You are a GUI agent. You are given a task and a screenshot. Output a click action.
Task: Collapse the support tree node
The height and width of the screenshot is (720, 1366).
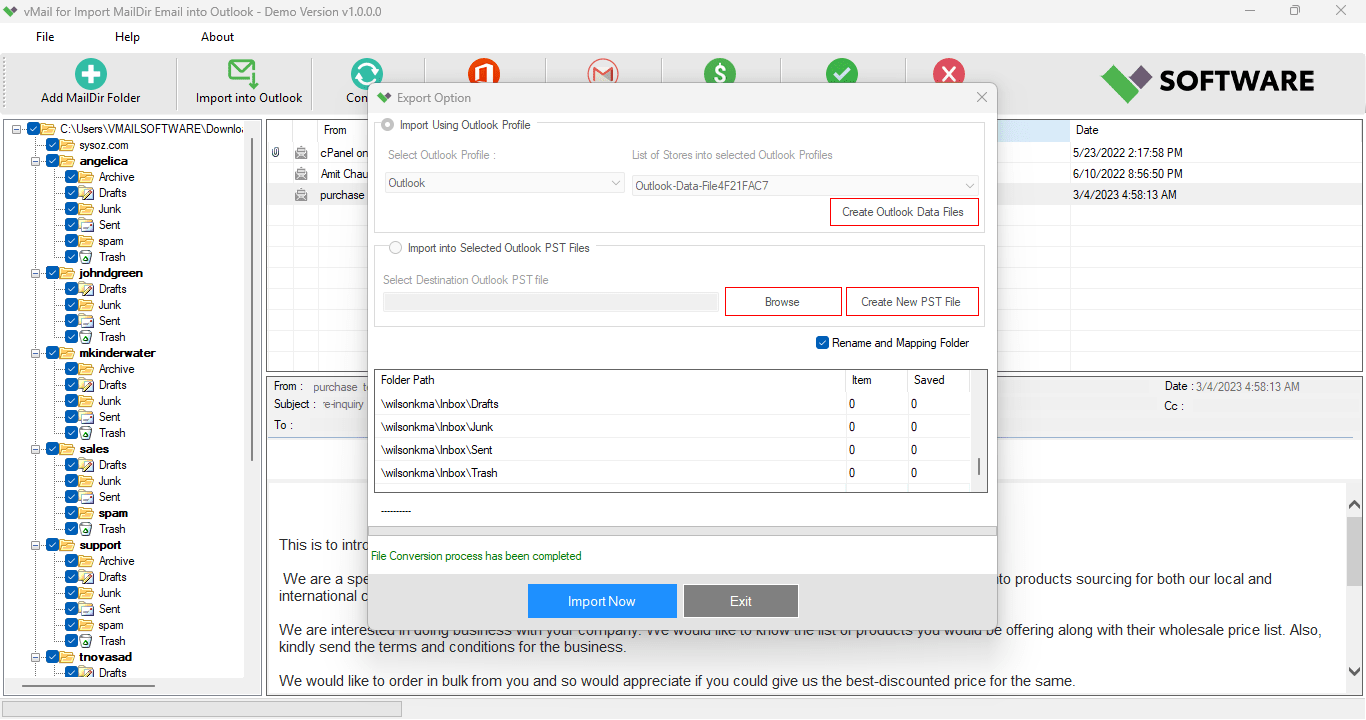(x=35, y=545)
